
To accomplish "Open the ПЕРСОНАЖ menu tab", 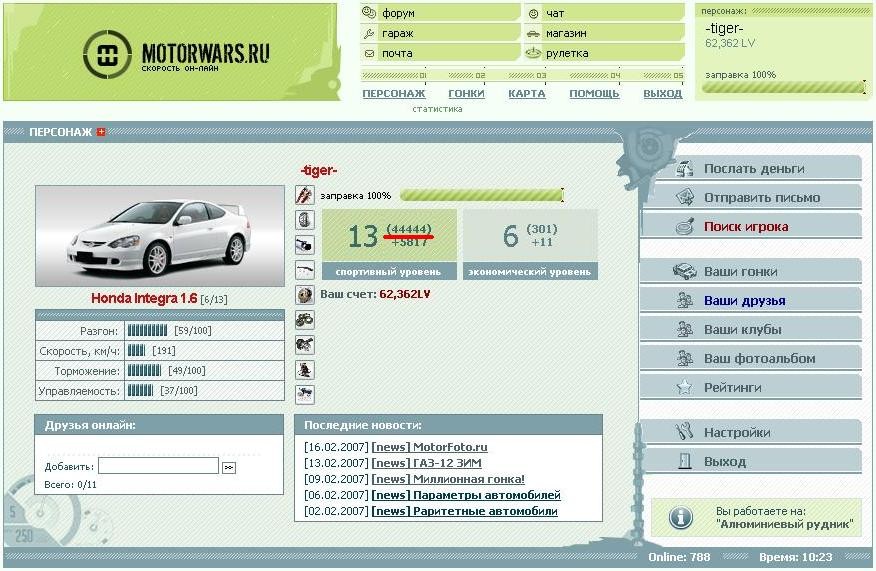I will coord(394,93).
